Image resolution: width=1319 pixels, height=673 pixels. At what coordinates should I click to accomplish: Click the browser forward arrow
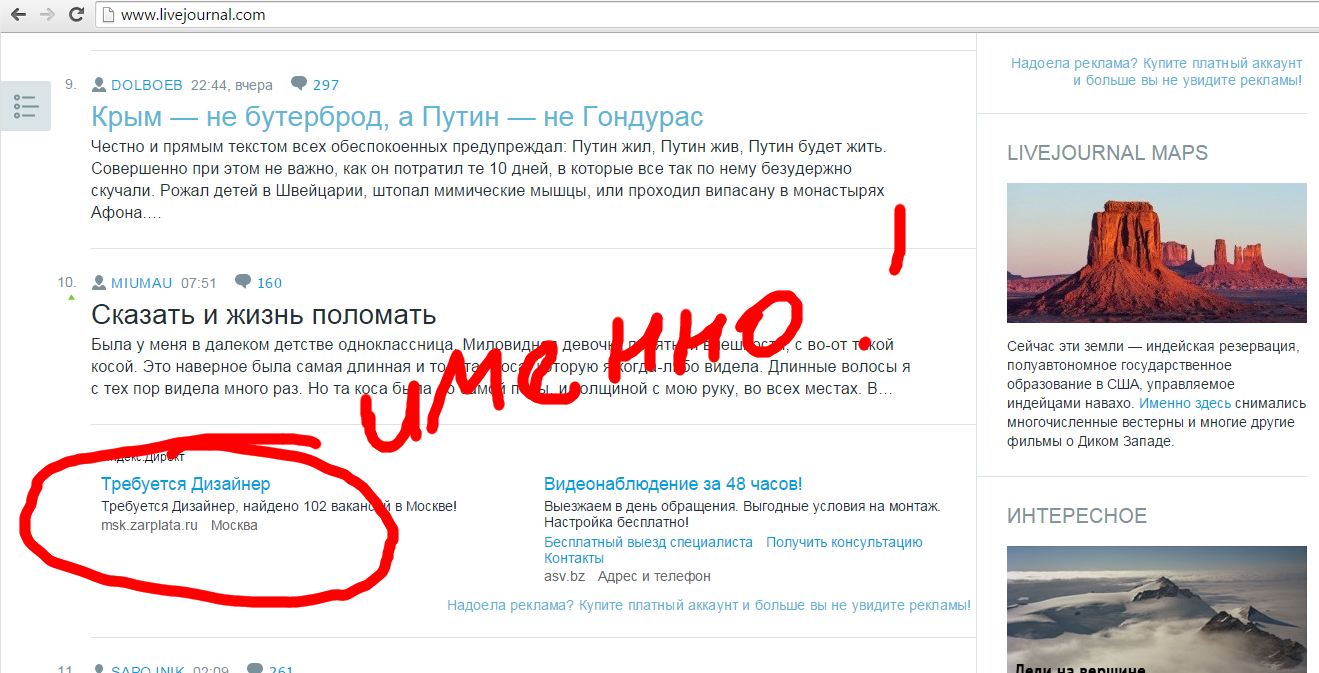click(47, 15)
